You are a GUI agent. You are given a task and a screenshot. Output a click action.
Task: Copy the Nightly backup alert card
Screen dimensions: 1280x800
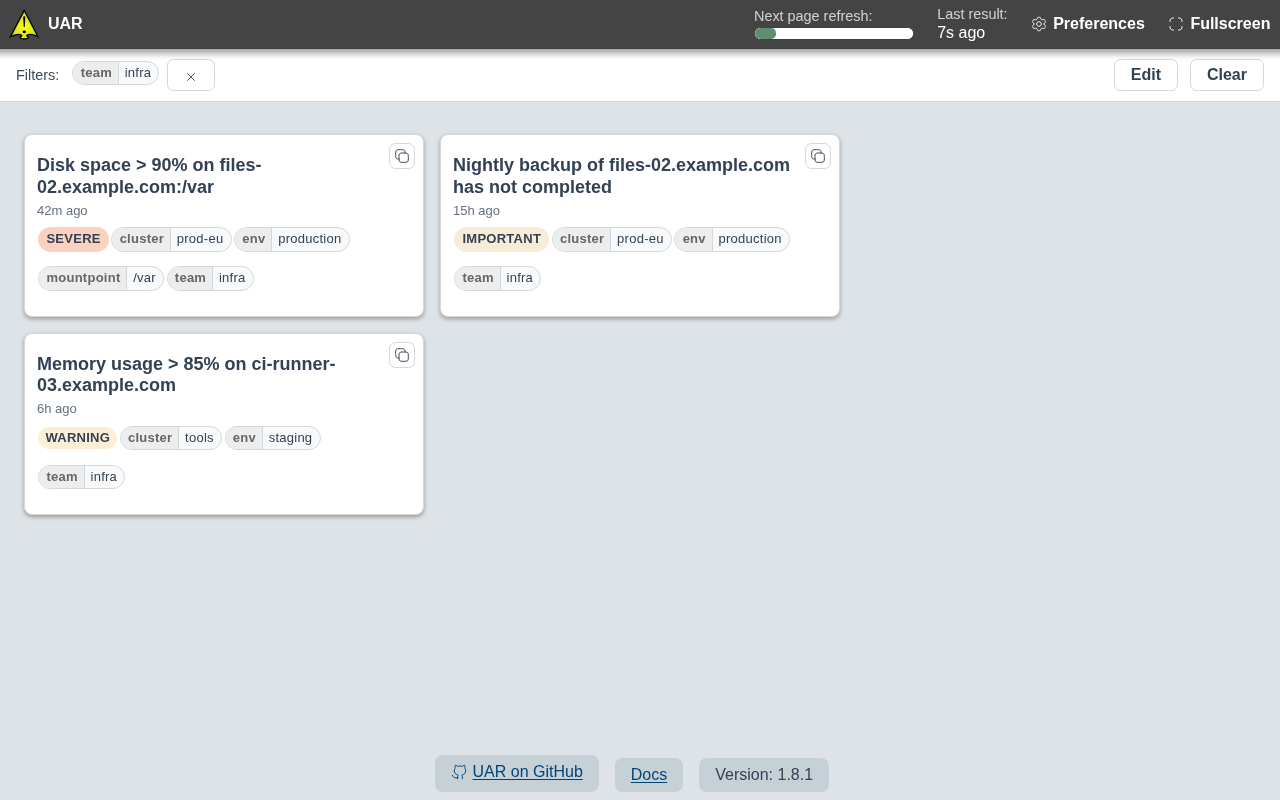point(818,156)
